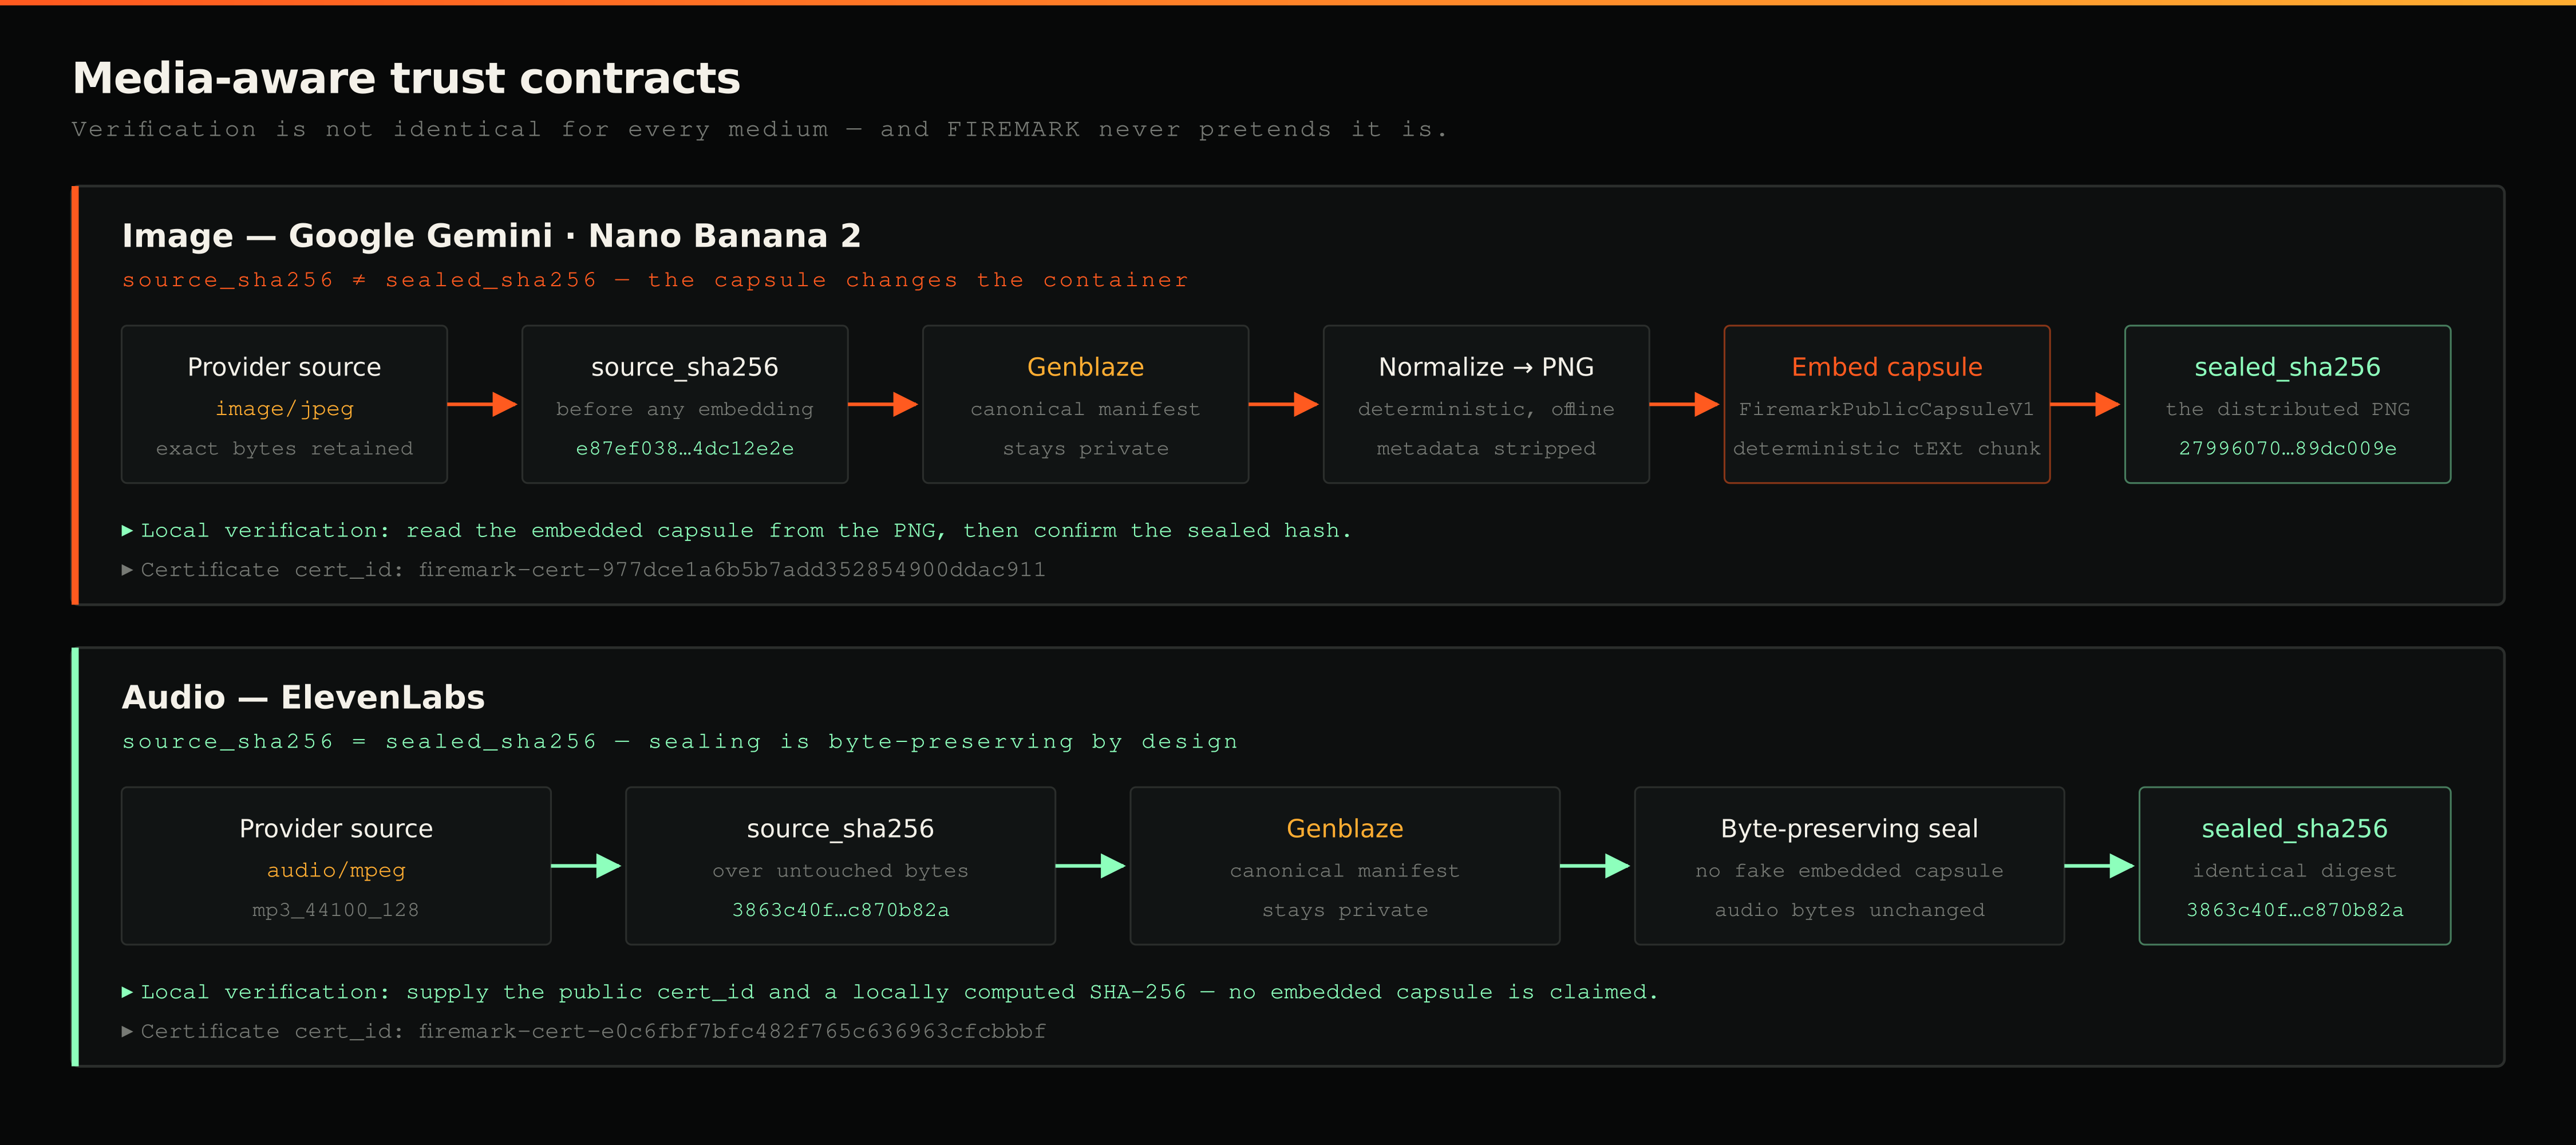
Task: Click the 'deterministic, offline' text
Action: pyautogui.click(x=1486, y=409)
